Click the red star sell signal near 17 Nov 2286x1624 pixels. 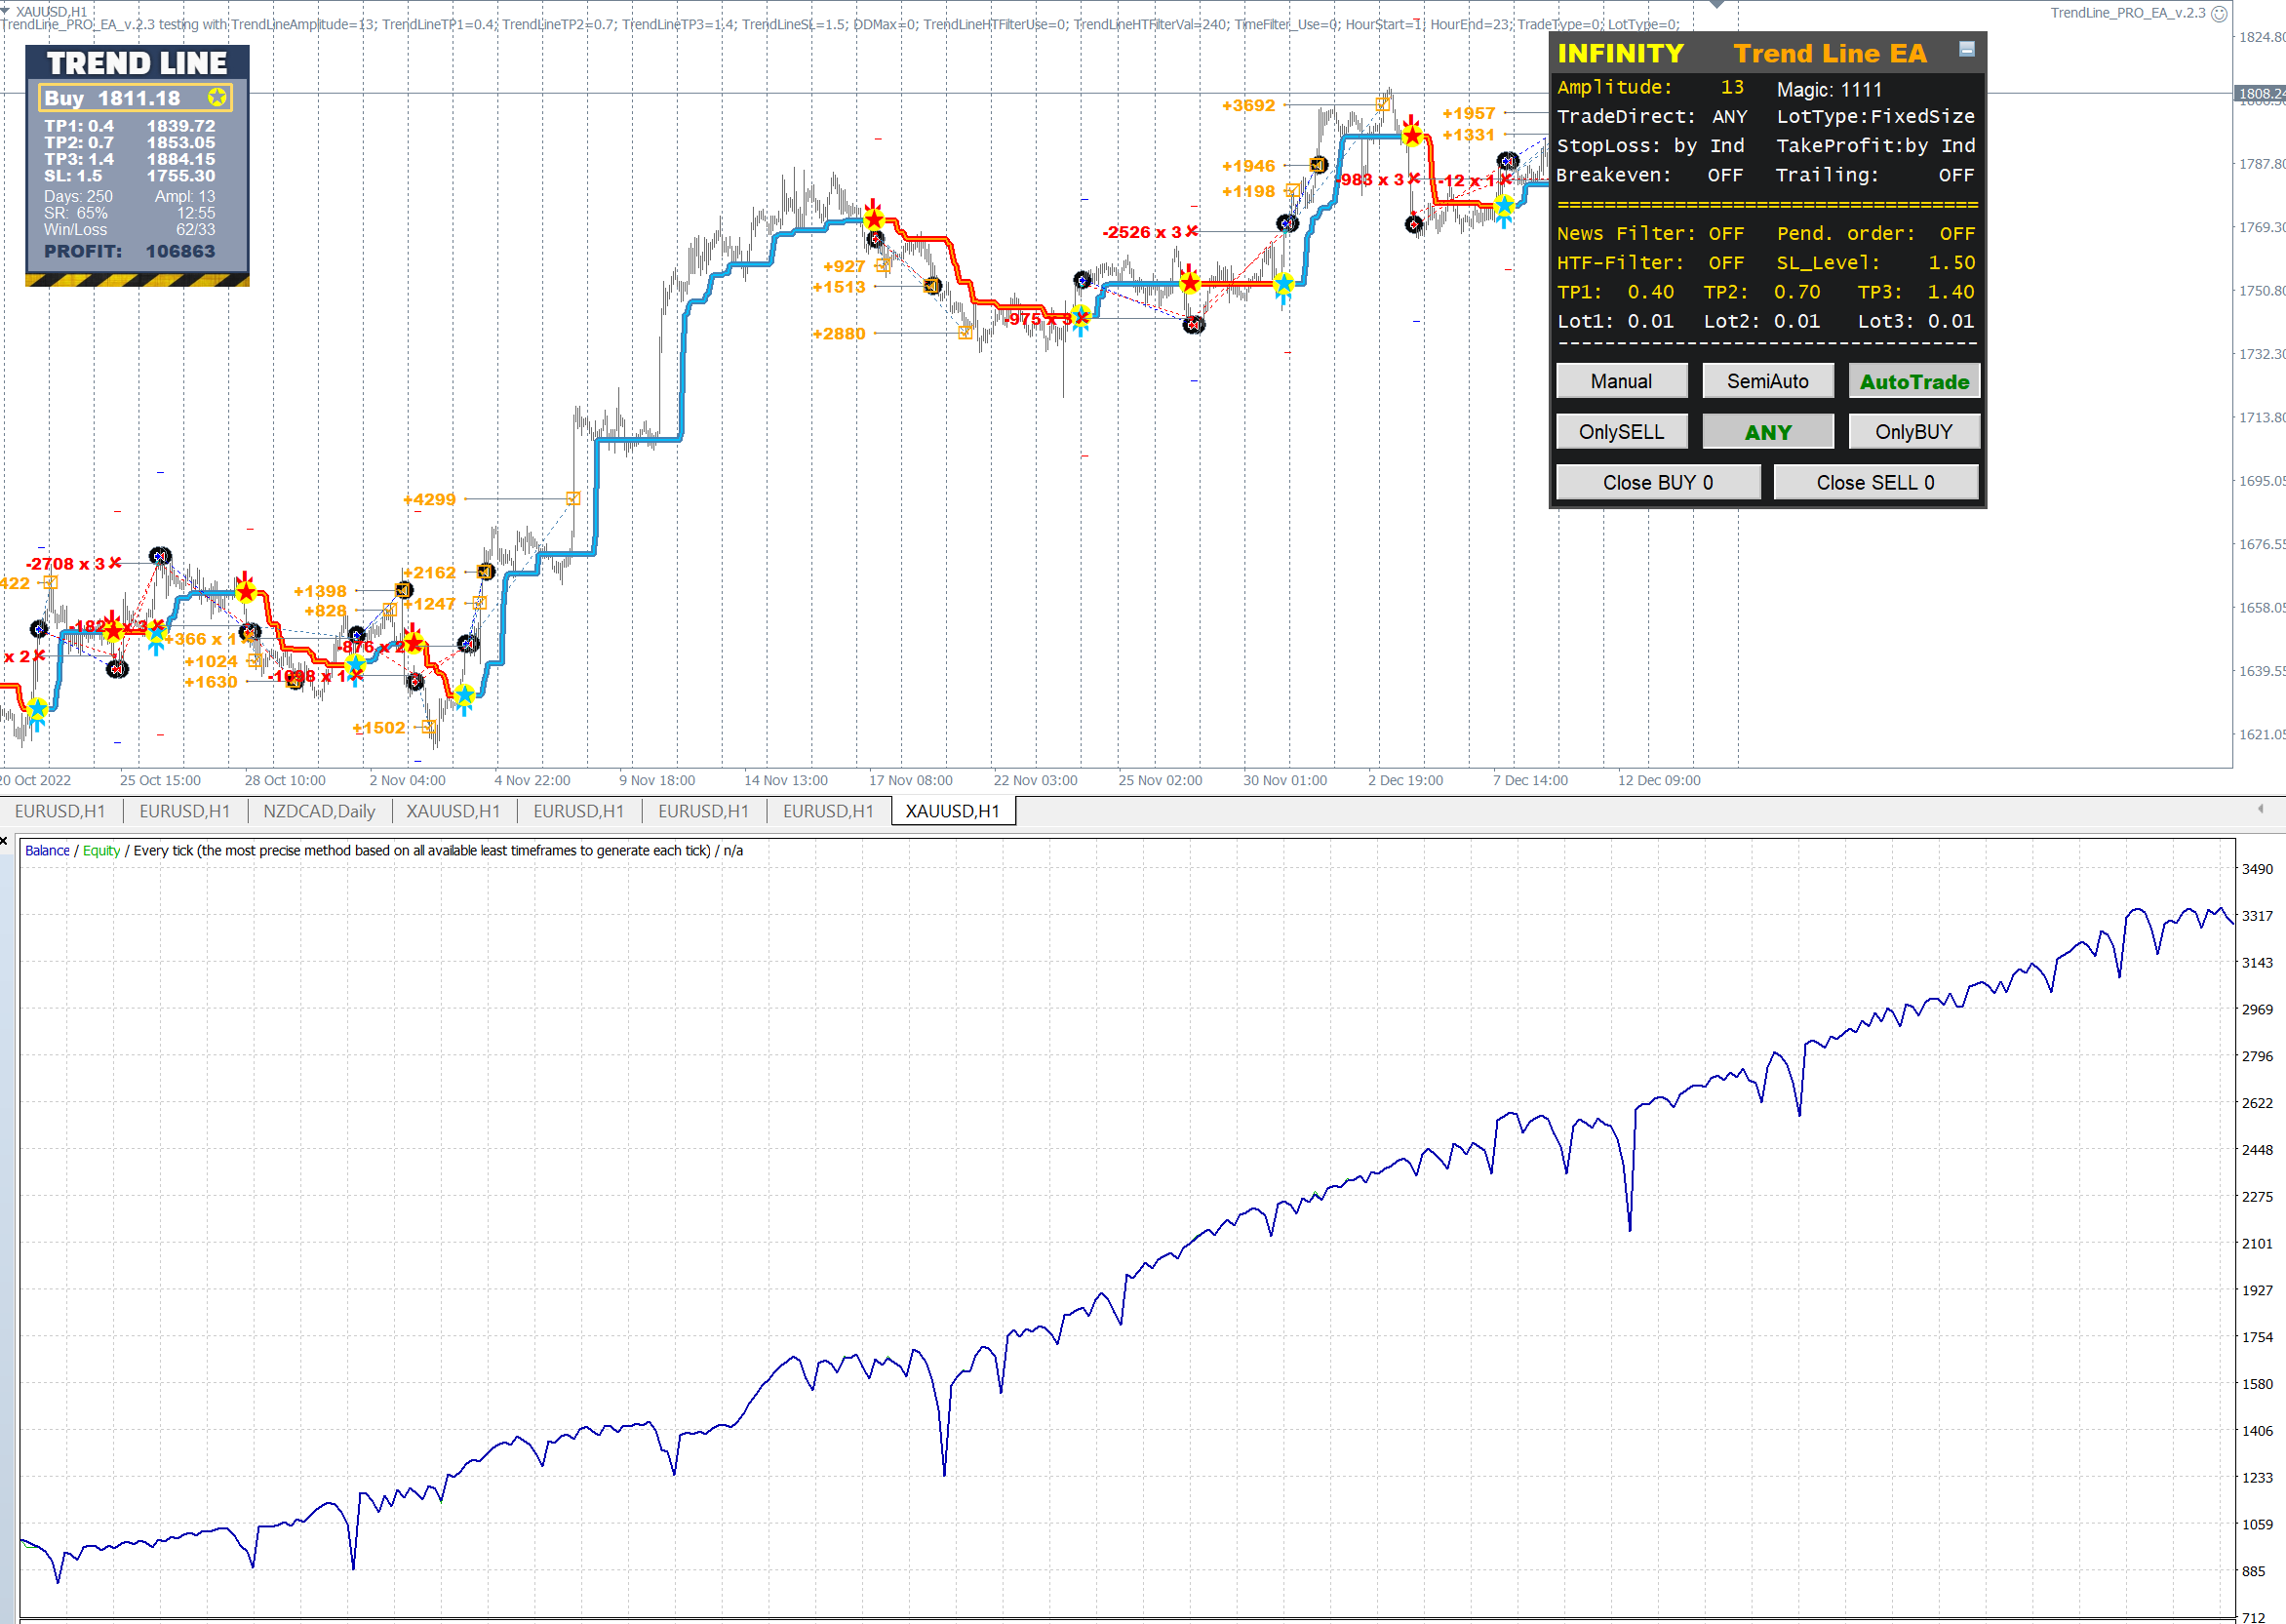(874, 218)
